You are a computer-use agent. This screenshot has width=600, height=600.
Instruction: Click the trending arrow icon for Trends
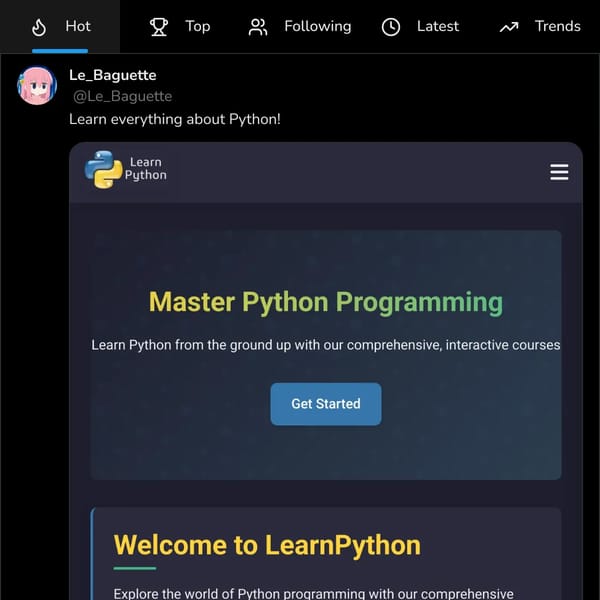[x=509, y=27]
